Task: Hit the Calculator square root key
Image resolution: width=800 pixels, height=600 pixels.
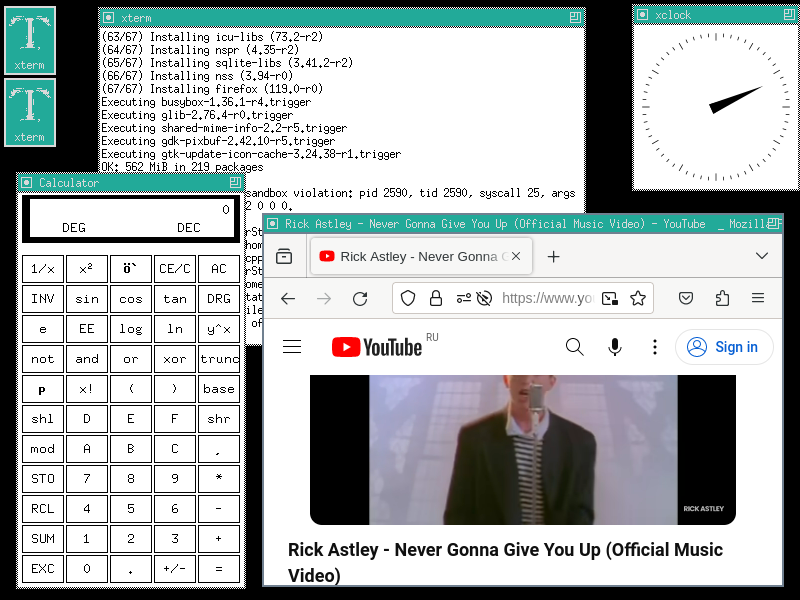Action: click(x=131, y=269)
